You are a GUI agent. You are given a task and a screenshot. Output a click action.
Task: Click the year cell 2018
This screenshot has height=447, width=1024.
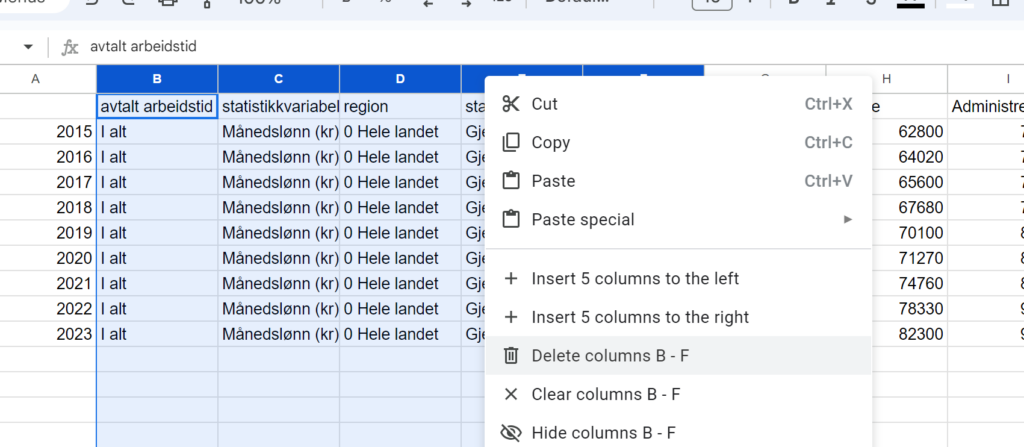(48, 208)
